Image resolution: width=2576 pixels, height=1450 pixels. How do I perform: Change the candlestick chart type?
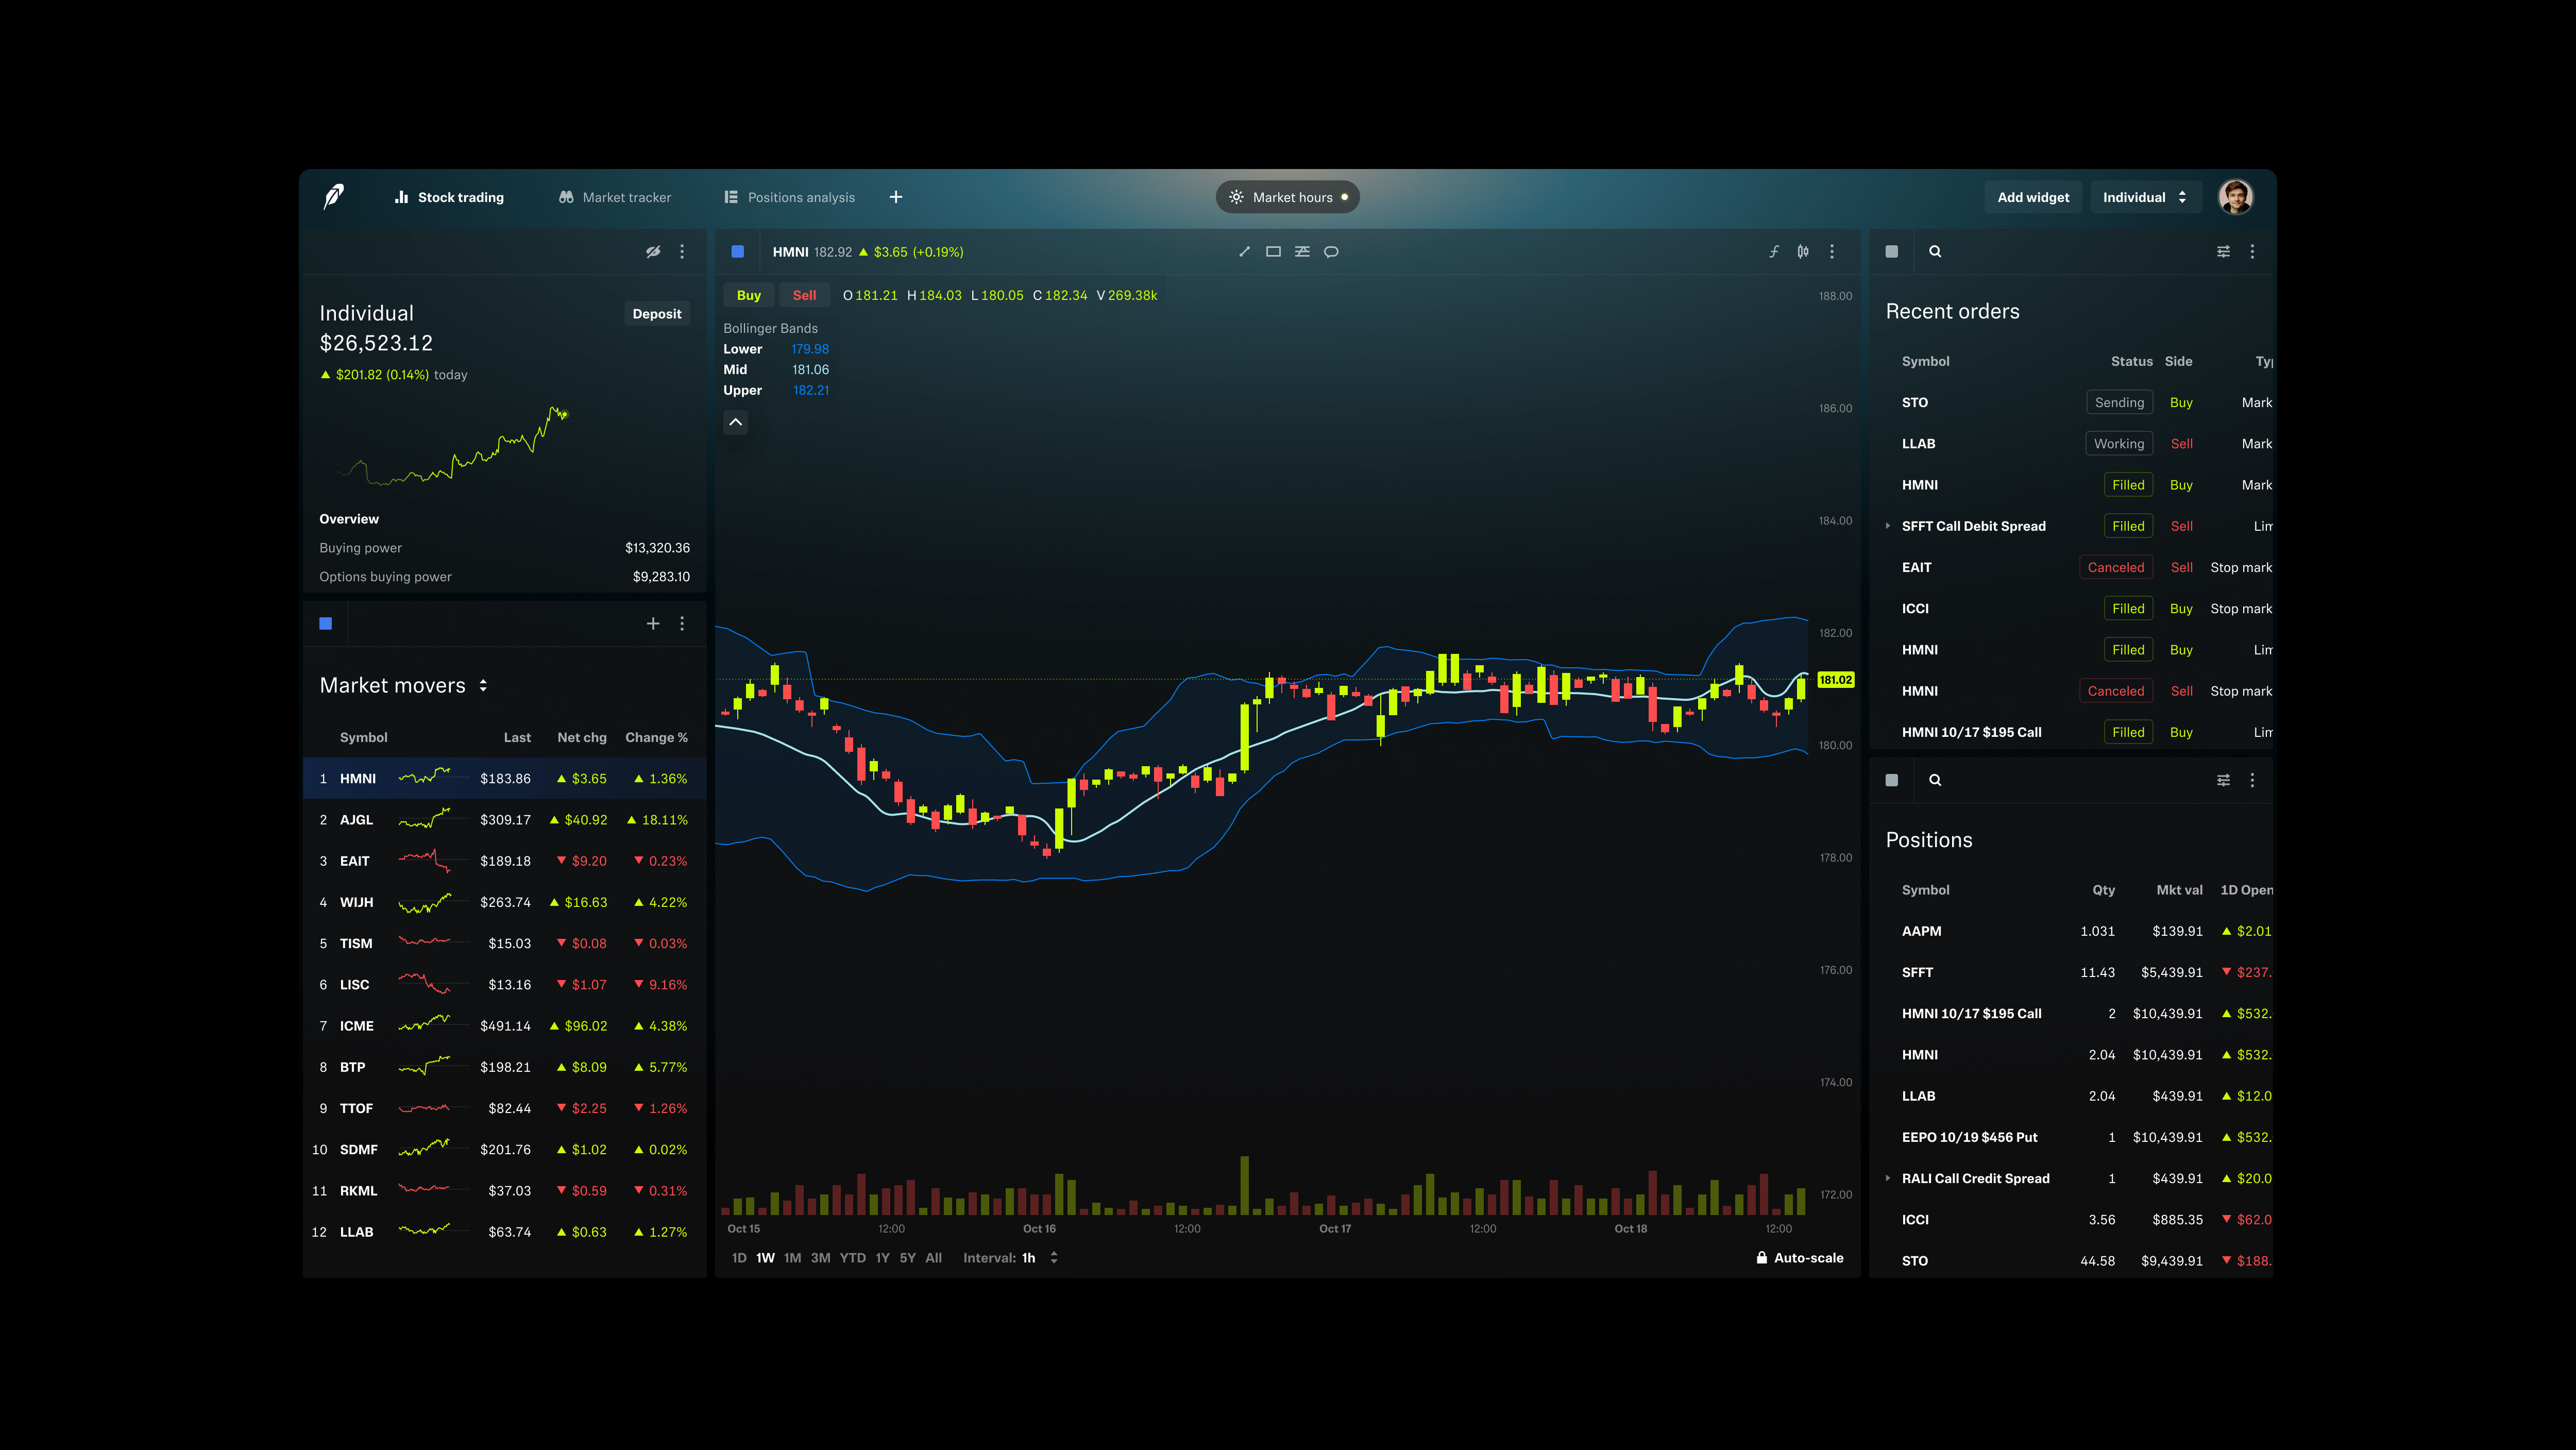[1803, 252]
